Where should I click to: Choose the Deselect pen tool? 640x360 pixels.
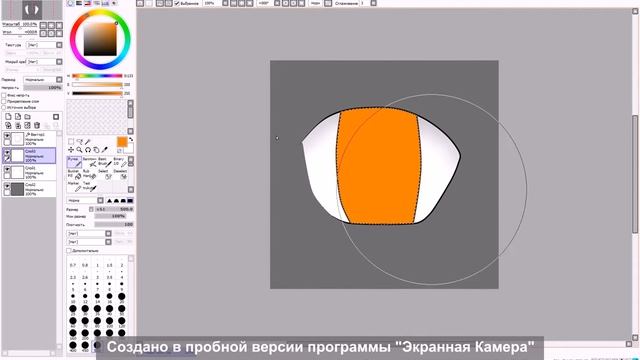(x=120, y=174)
